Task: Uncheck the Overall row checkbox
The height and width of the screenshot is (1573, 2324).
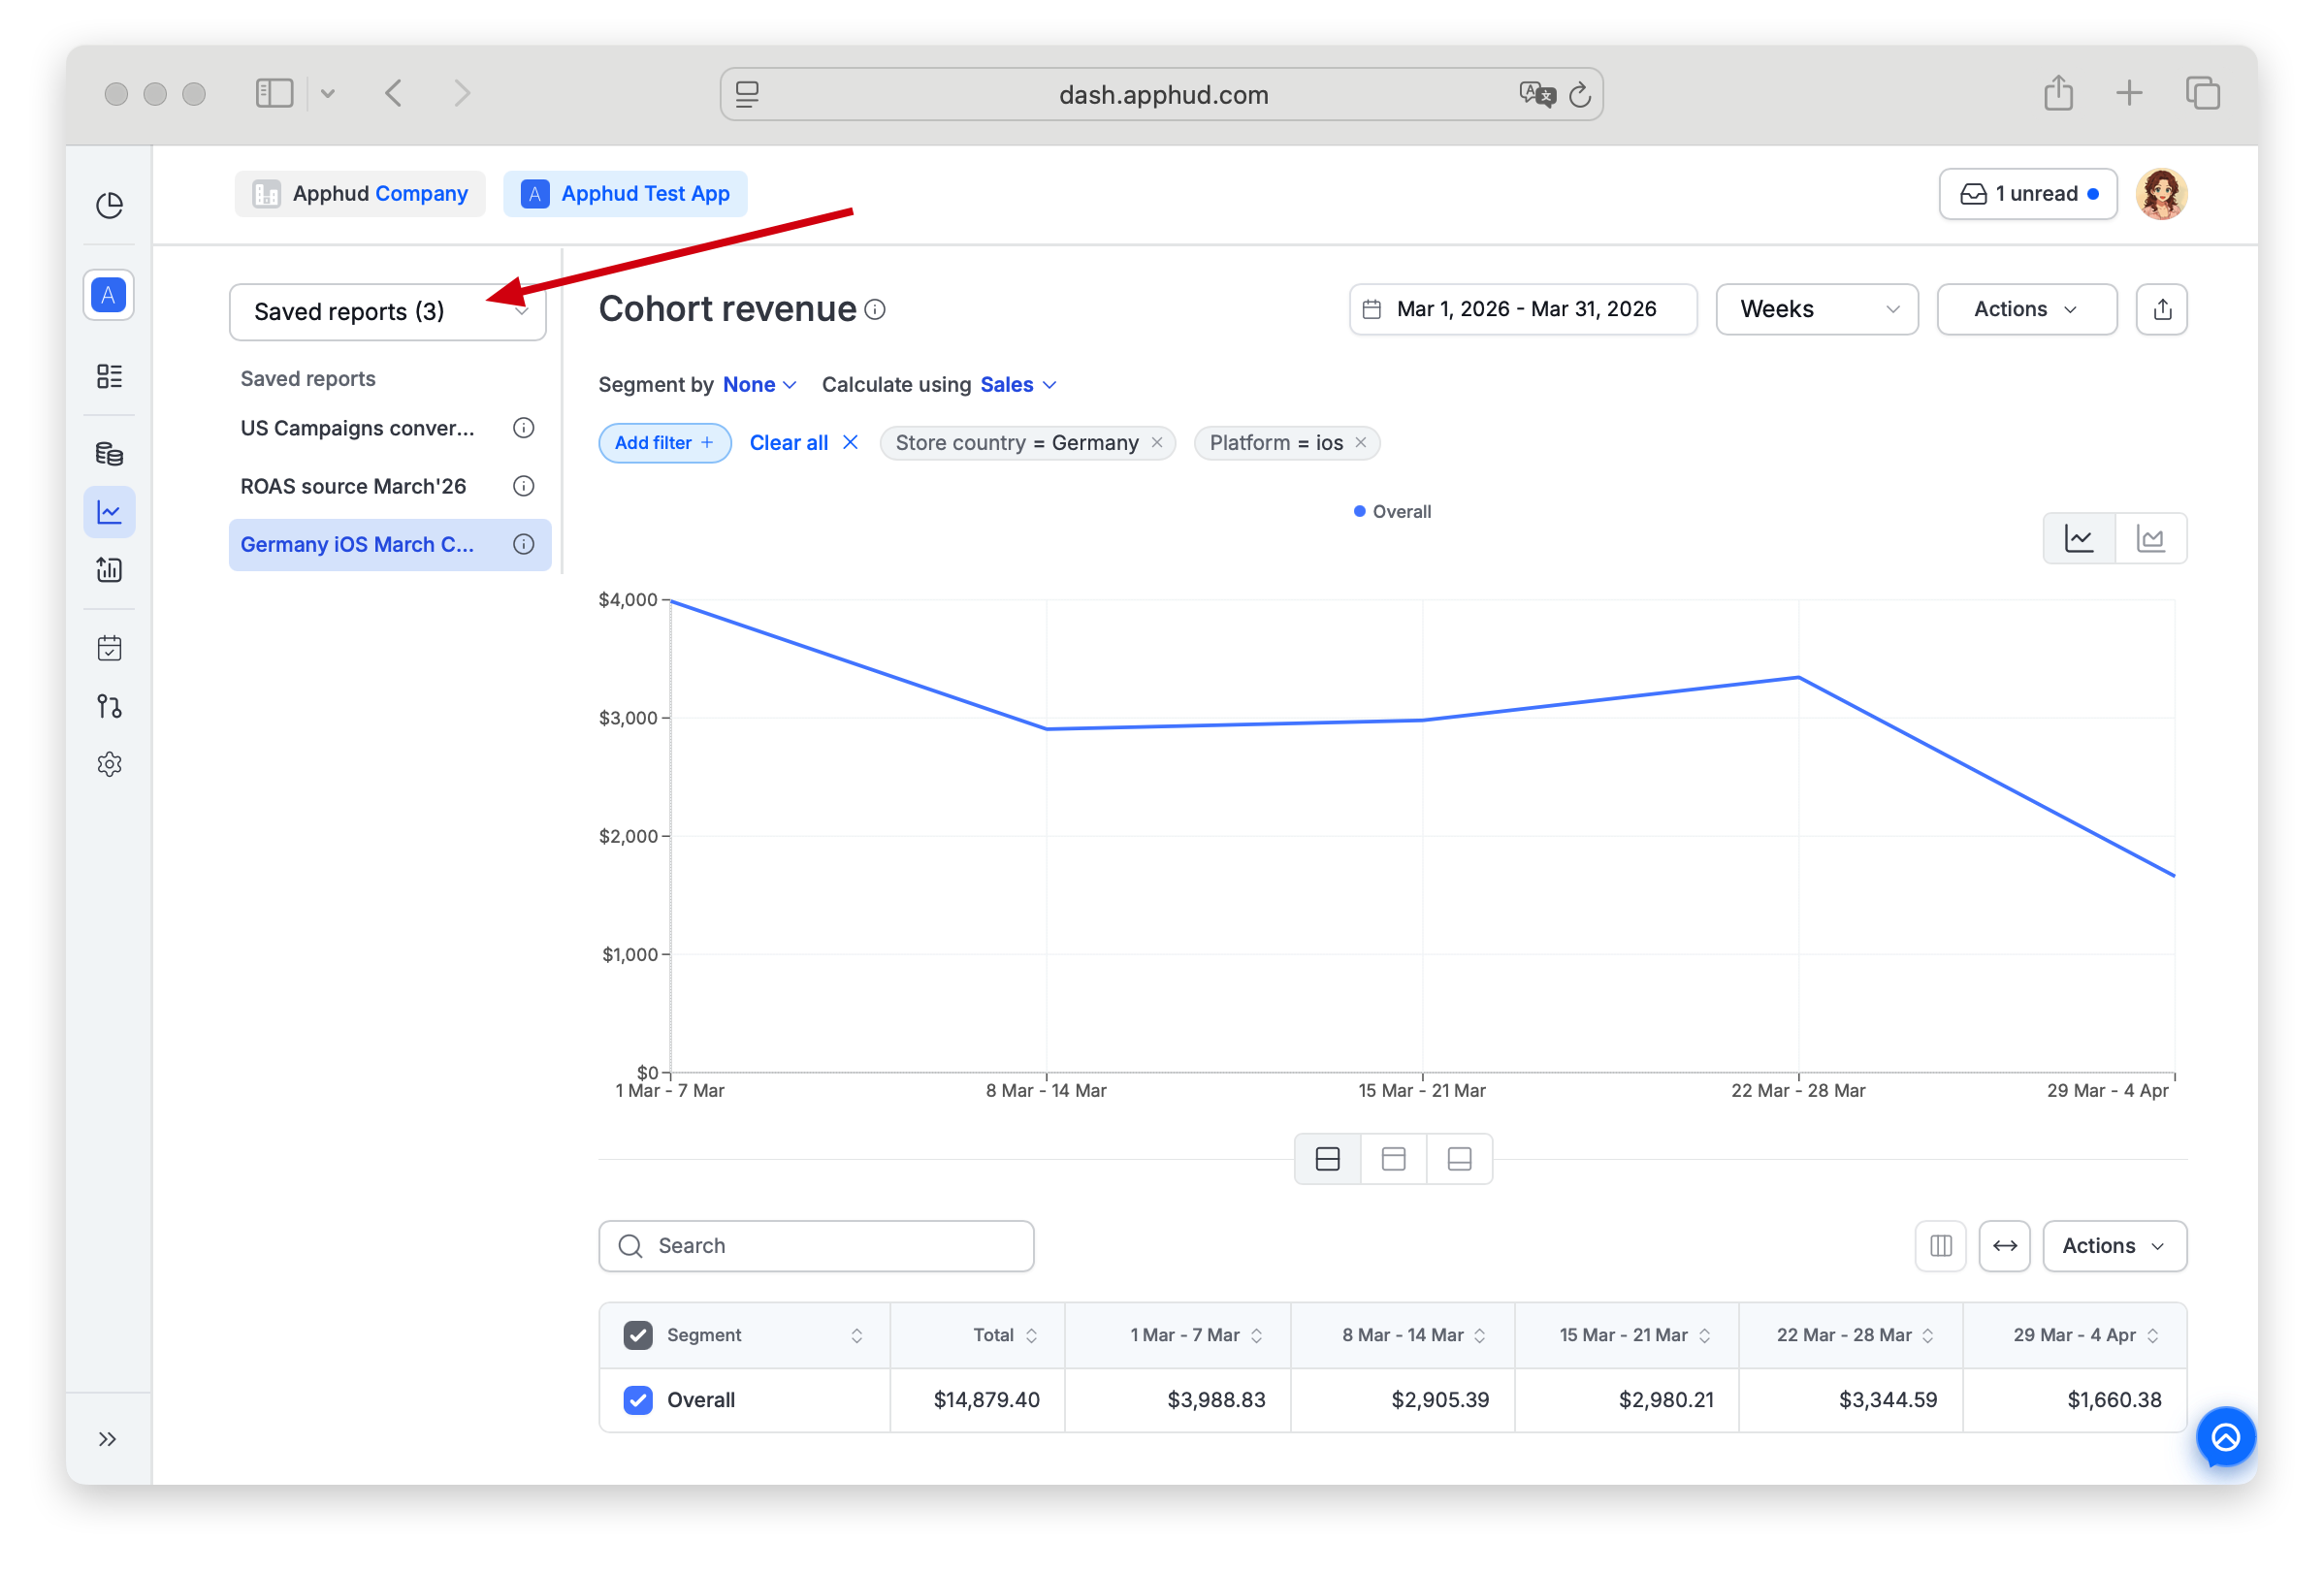Action: coord(638,1400)
